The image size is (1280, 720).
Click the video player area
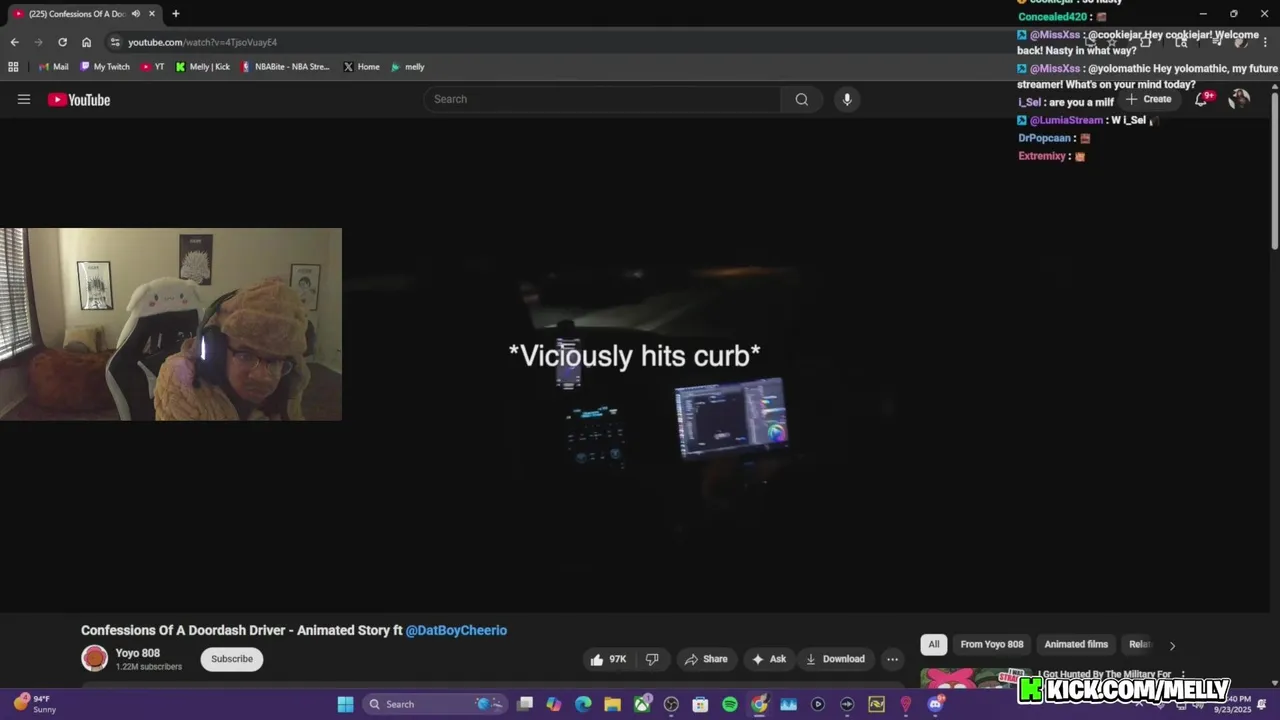634,365
